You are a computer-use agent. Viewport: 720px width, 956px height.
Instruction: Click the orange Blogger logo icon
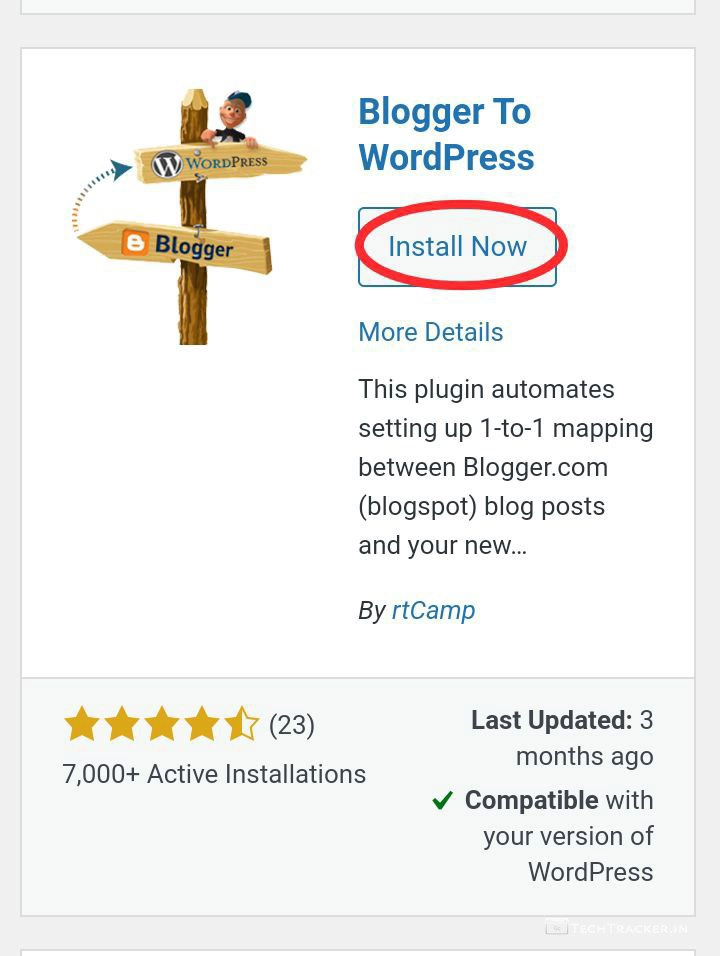pos(135,243)
